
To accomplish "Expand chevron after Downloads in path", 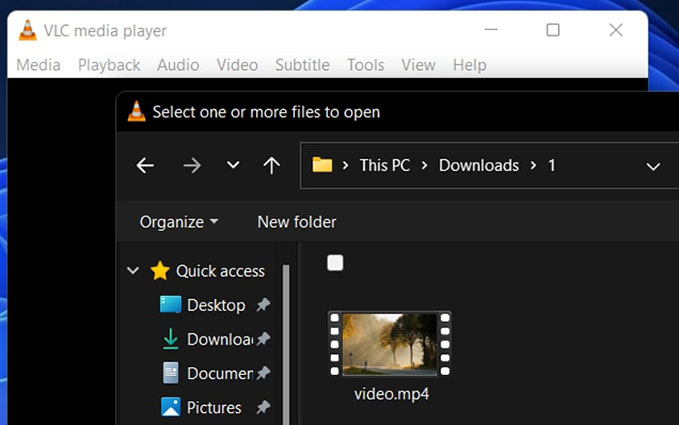I will 533,165.
